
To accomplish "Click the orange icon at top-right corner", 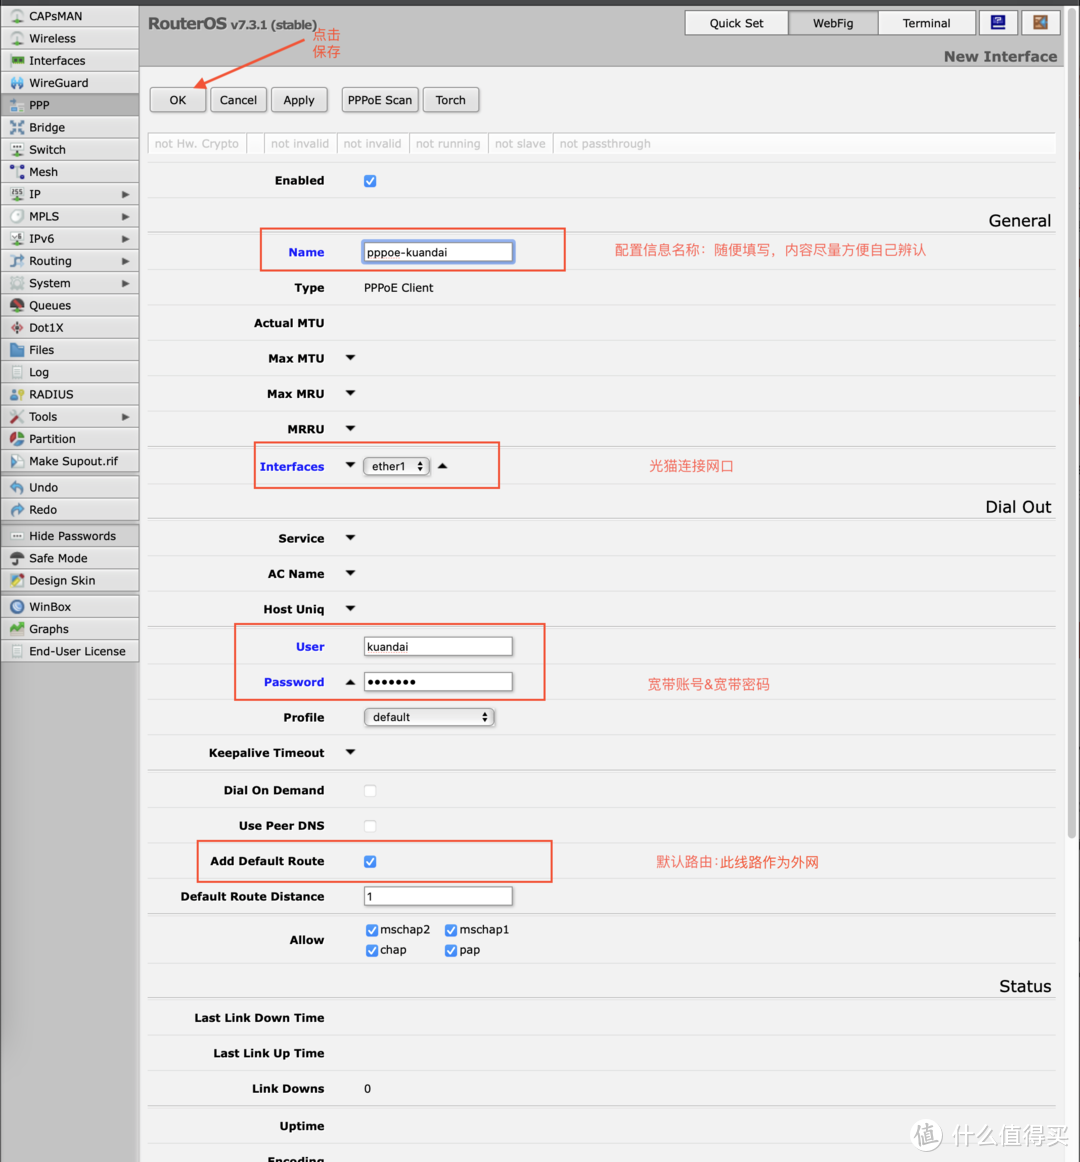I will click(x=1040, y=22).
